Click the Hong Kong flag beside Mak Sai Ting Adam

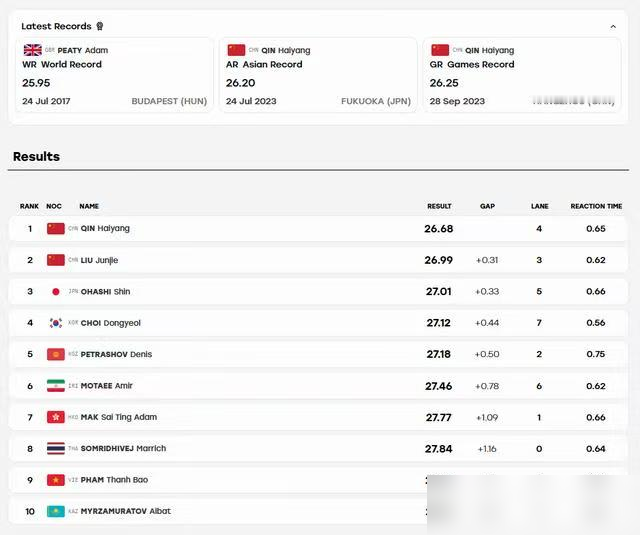click(56, 417)
